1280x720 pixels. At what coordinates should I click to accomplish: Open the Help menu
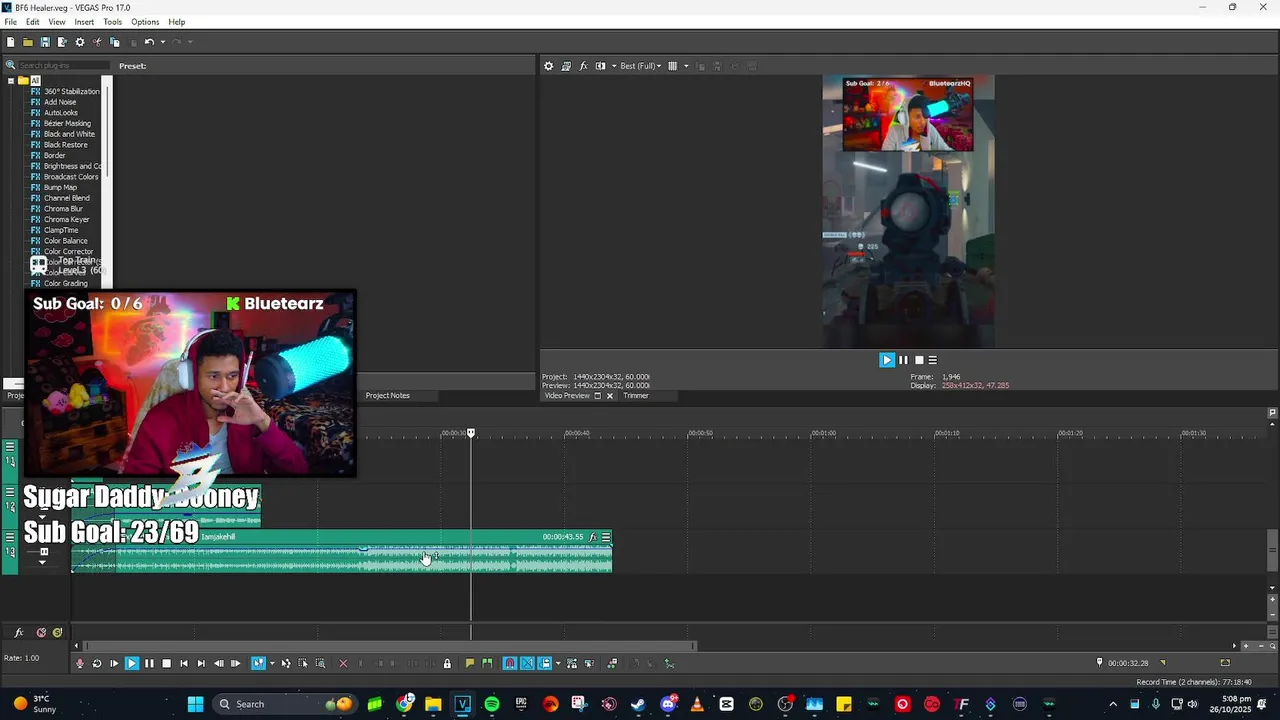[x=177, y=22]
